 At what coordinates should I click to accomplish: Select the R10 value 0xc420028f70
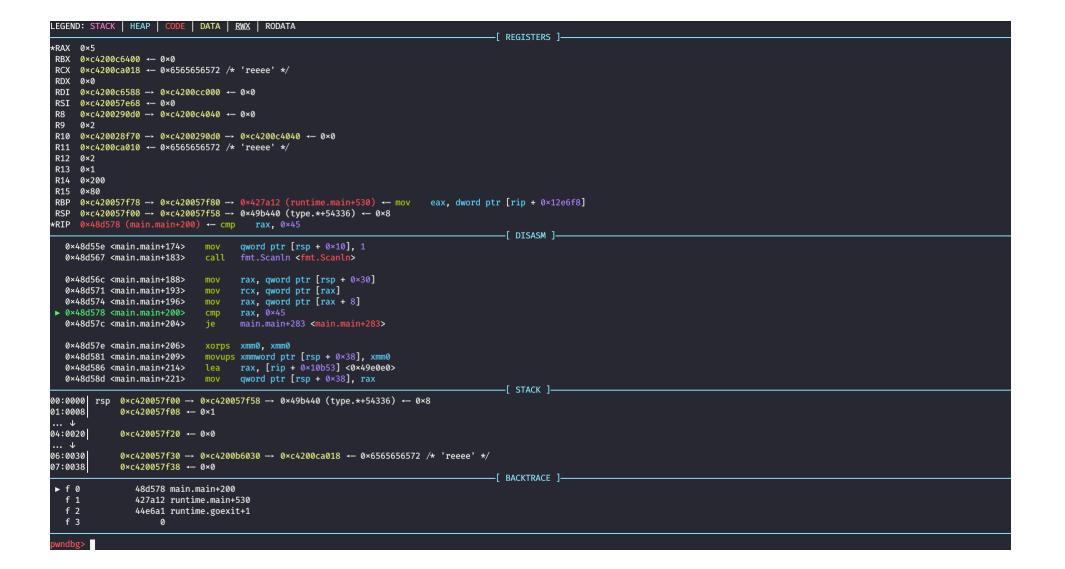[110, 136]
